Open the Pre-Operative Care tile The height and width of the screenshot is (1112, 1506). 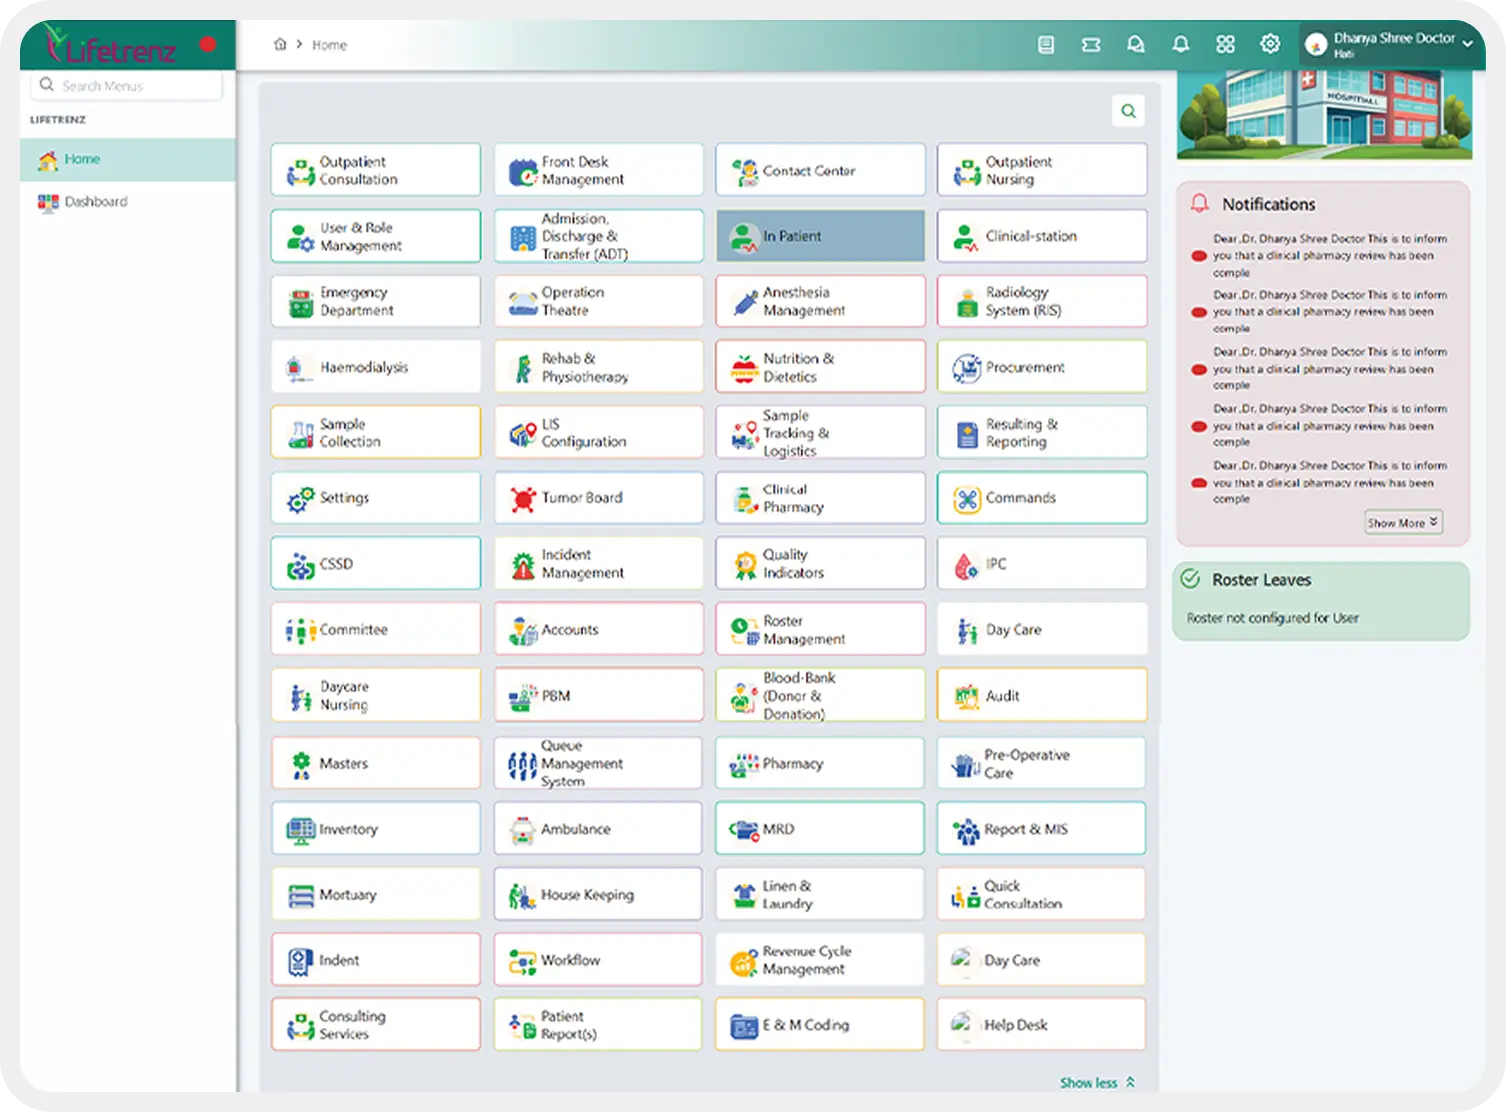[1041, 763]
